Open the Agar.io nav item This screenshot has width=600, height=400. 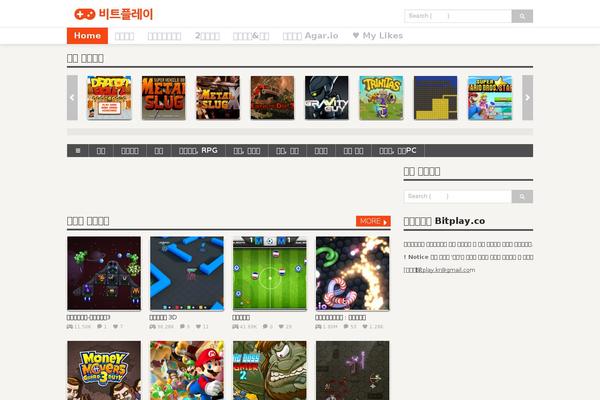point(310,36)
